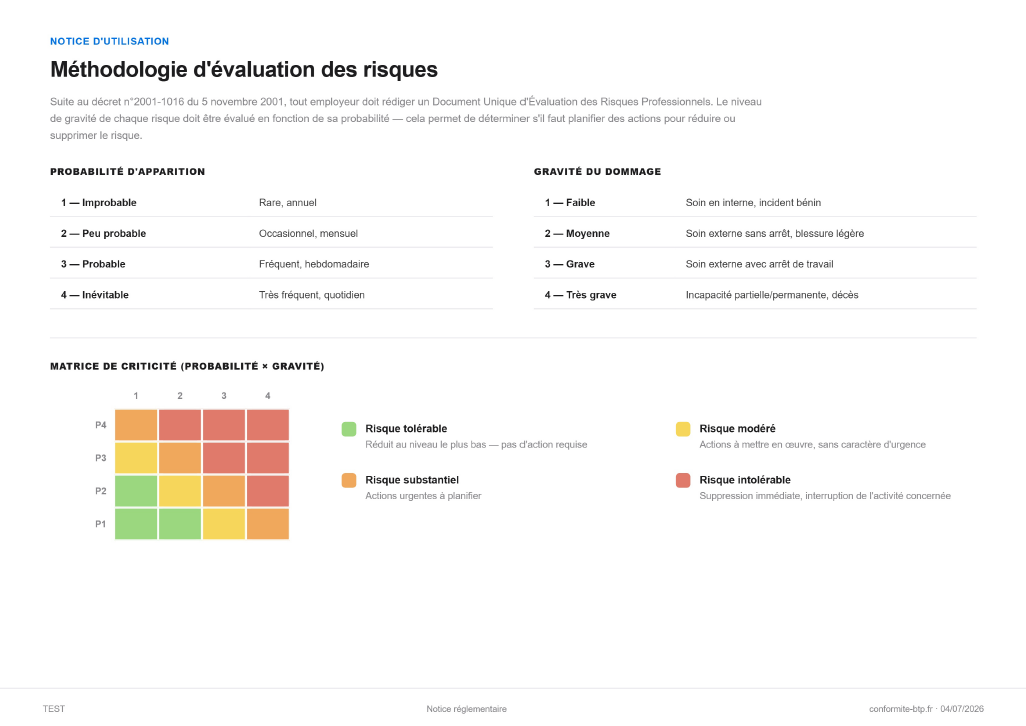
Task: Click the '3 — Grave' severity row
Action: [x=755, y=264]
